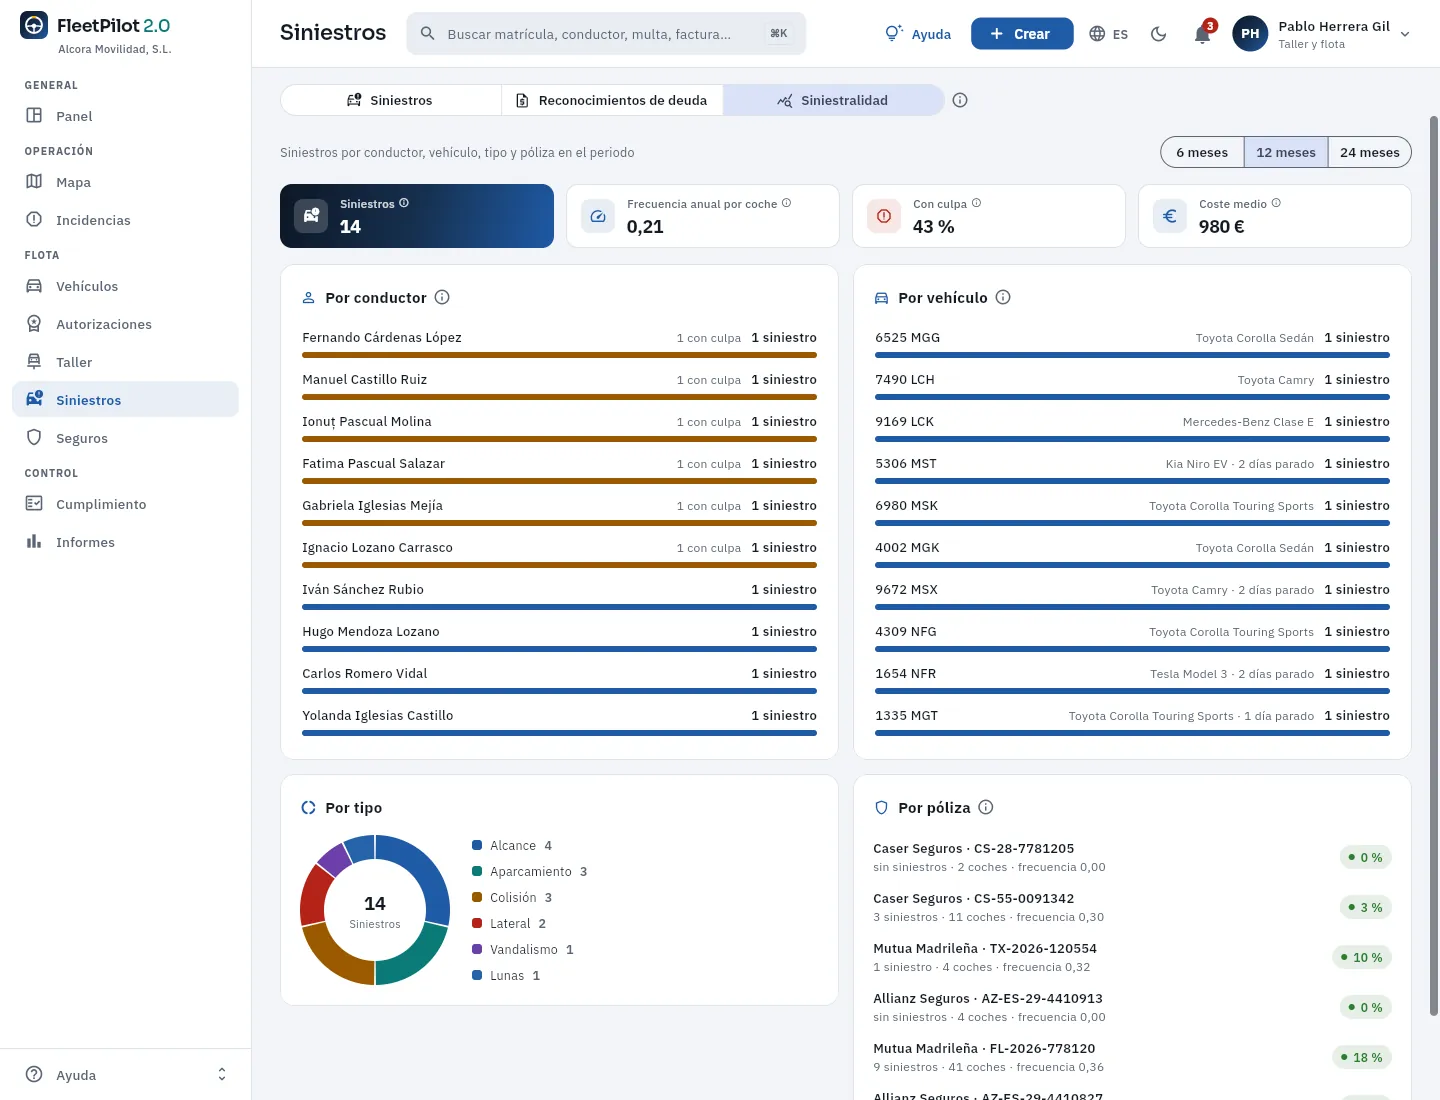Click info icon on Coste medio card
Screen dimensions: 1440x1100
1276,203
